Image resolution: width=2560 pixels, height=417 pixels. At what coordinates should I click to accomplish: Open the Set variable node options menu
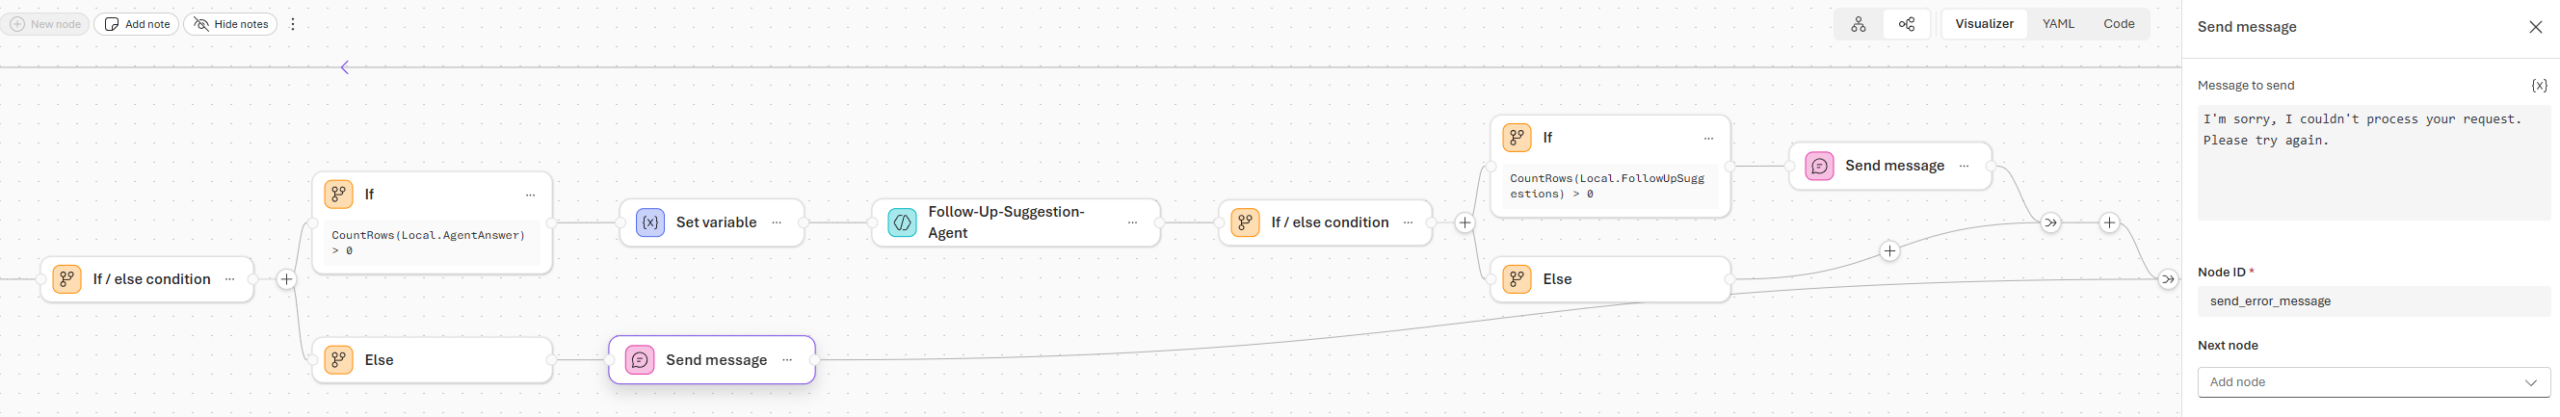click(777, 222)
